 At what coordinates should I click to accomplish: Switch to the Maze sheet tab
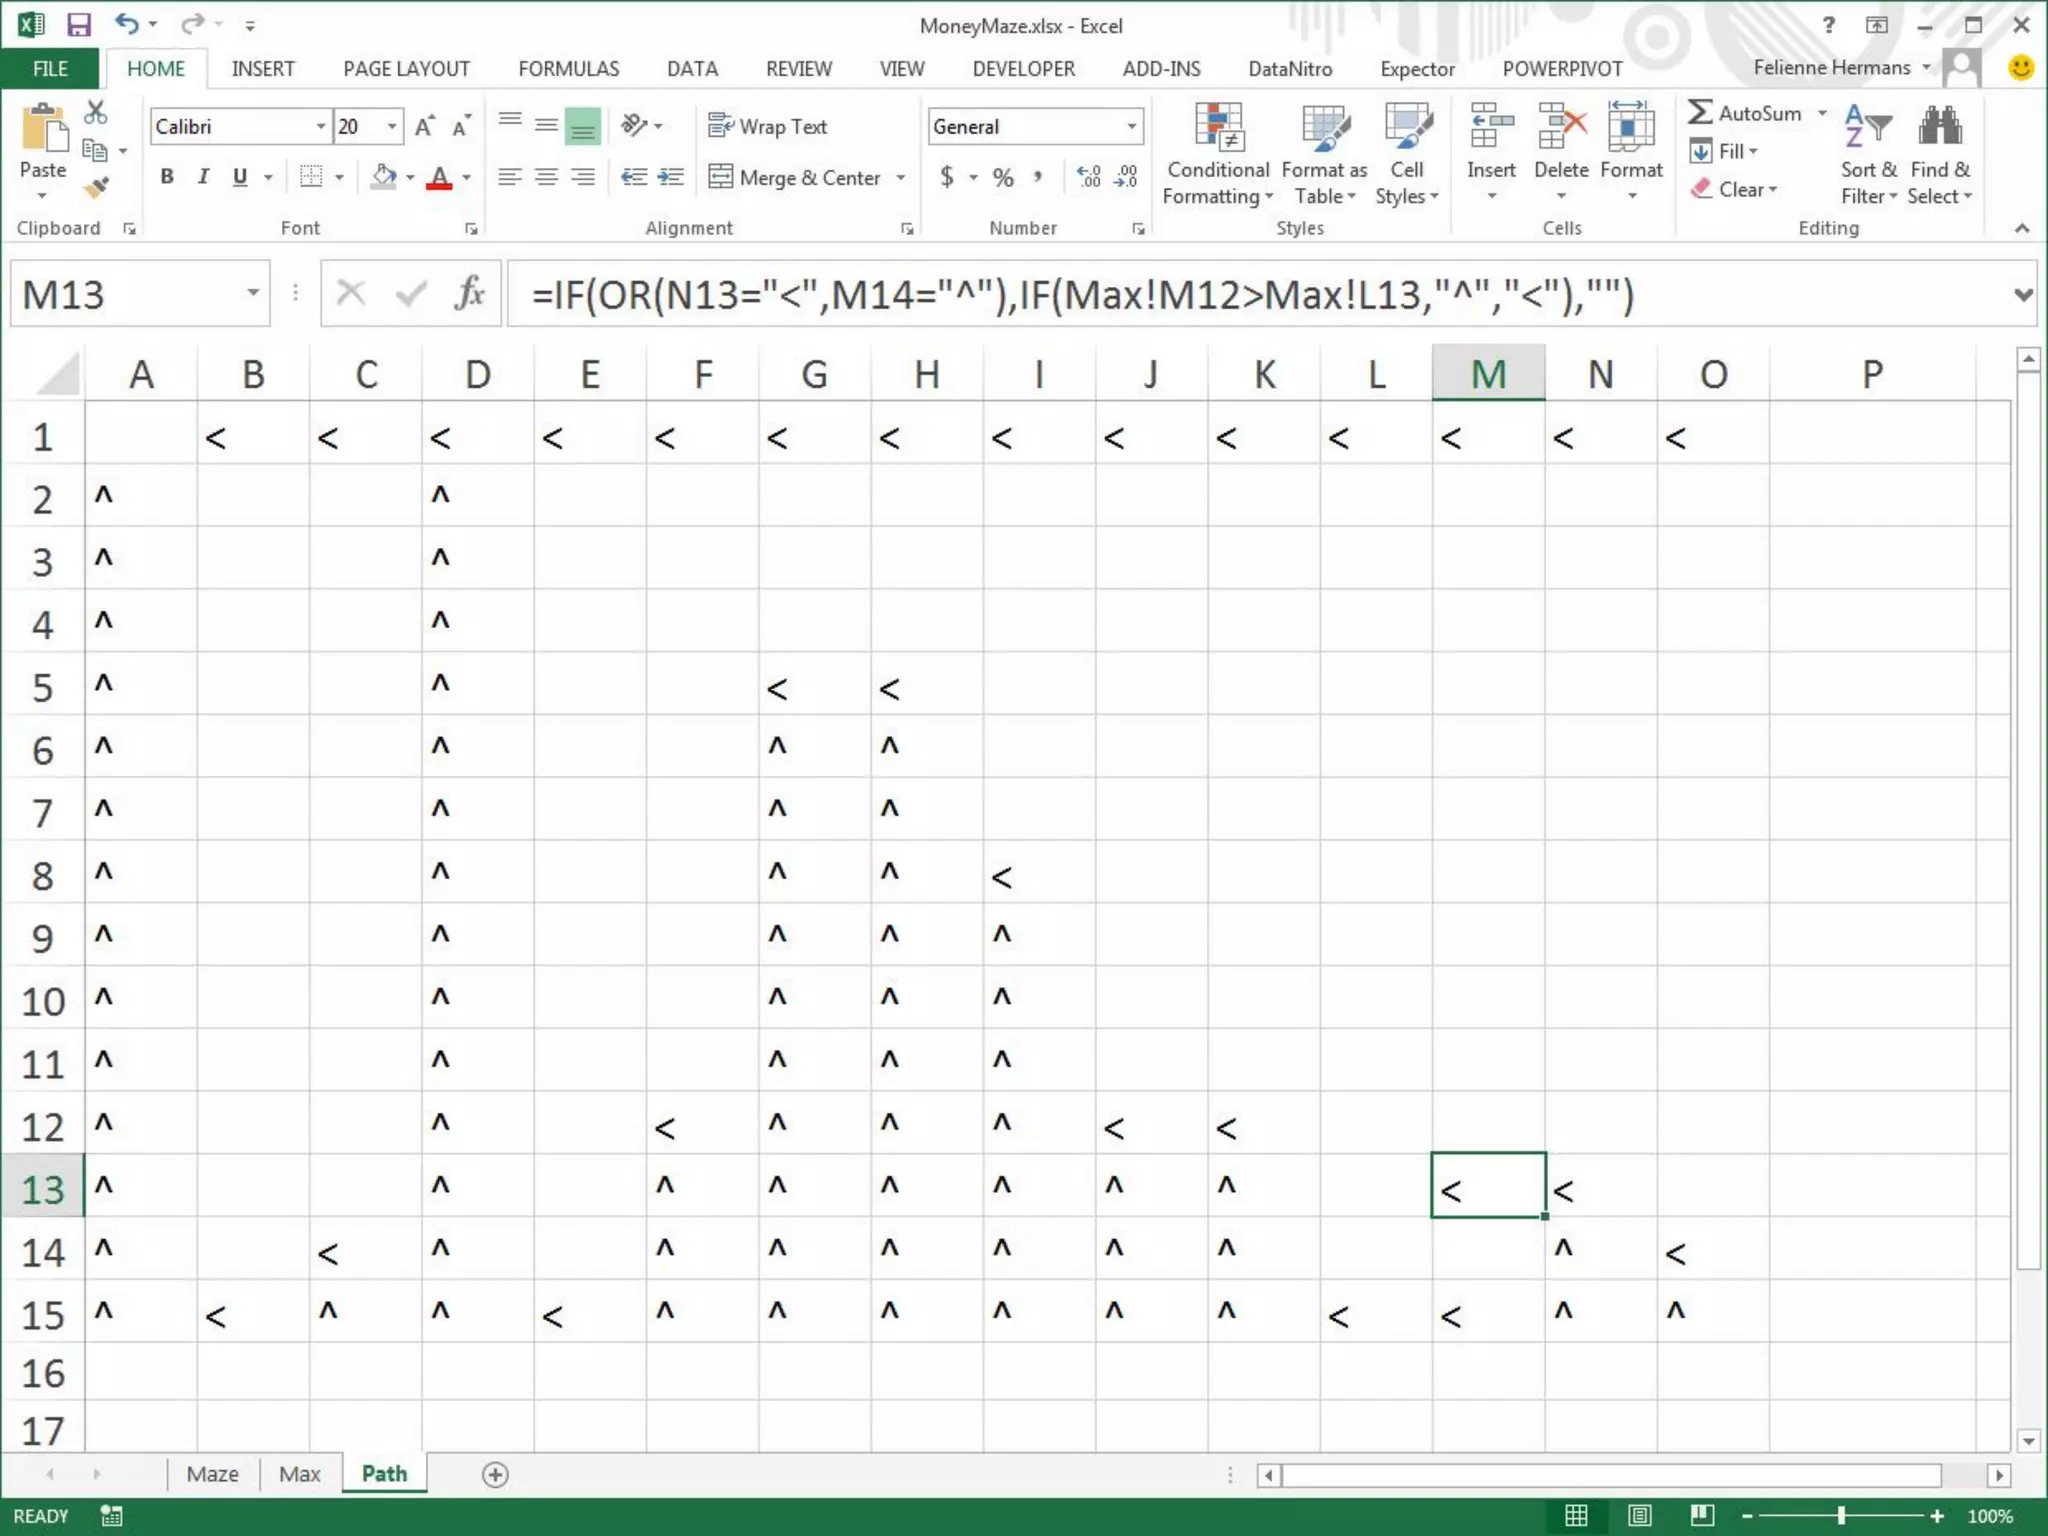coord(212,1474)
